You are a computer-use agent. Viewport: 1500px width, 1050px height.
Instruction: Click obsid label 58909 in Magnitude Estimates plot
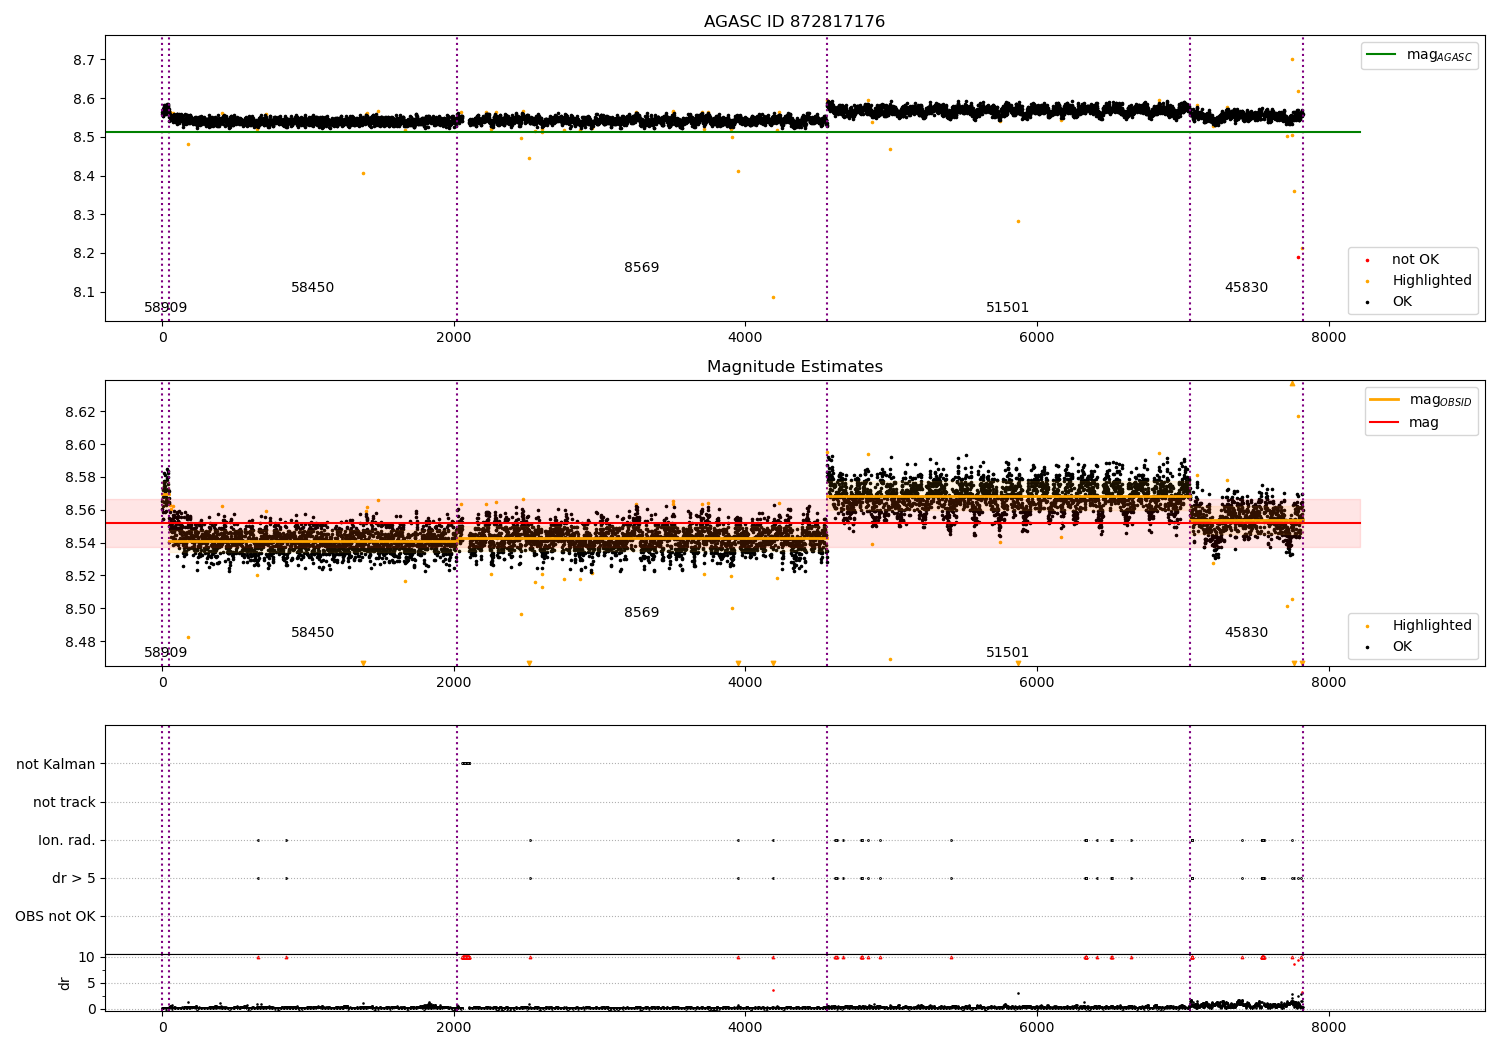(165, 653)
